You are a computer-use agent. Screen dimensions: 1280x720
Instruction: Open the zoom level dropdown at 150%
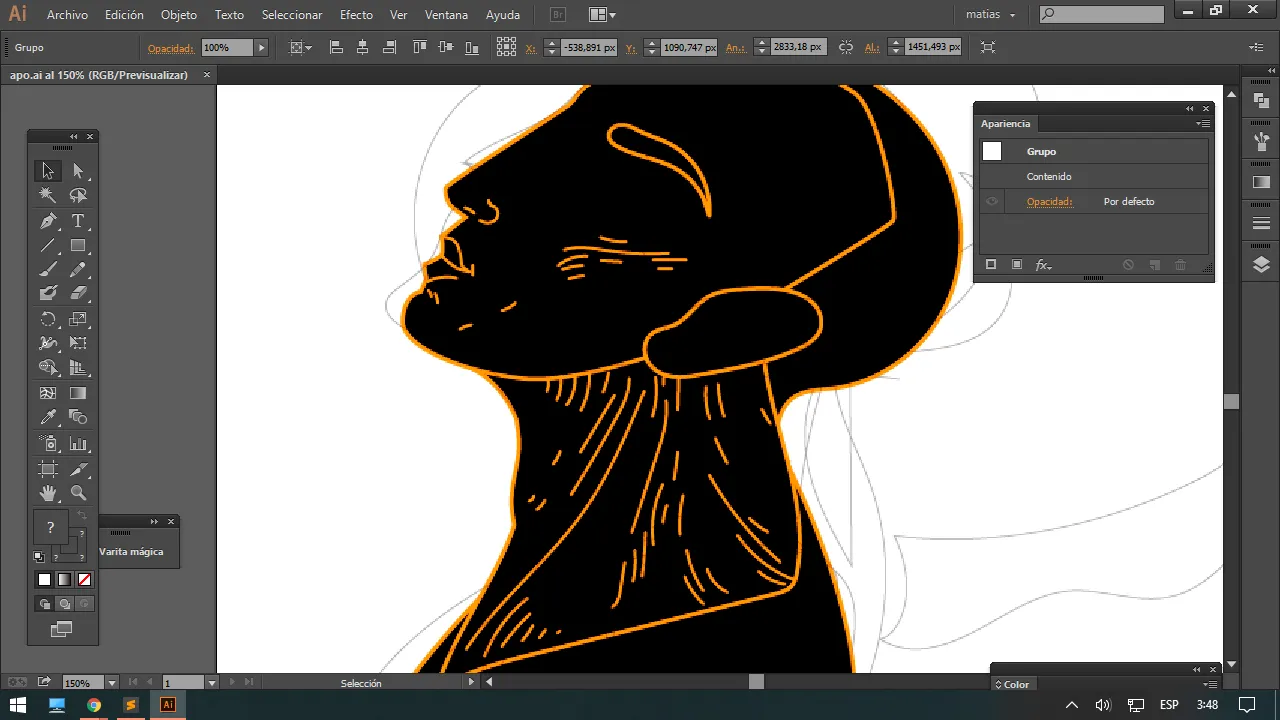point(112,683)
